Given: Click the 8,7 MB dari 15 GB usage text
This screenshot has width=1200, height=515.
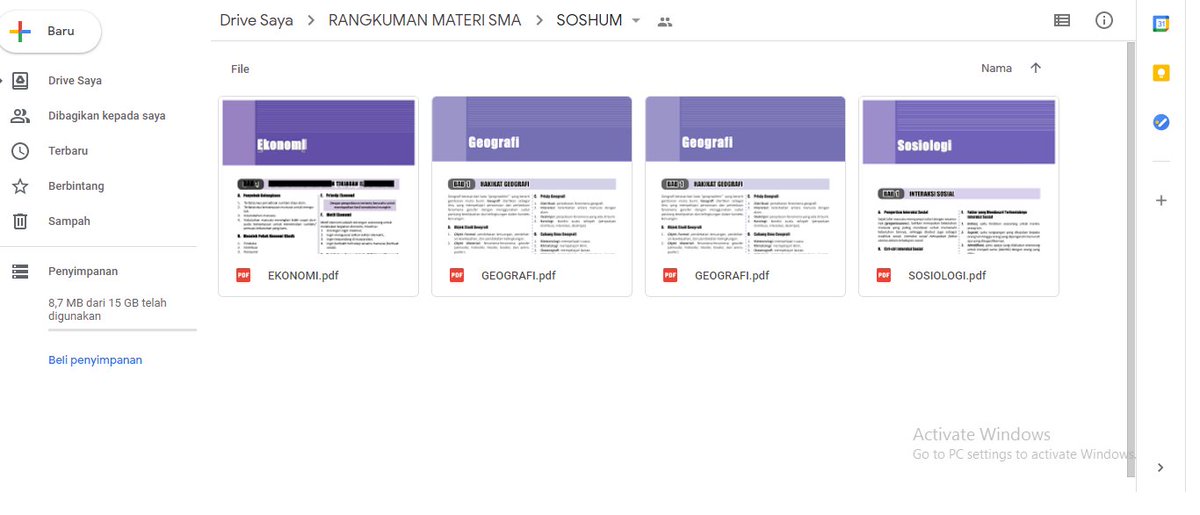Looking at the screenshot, I should click(107, 309).
